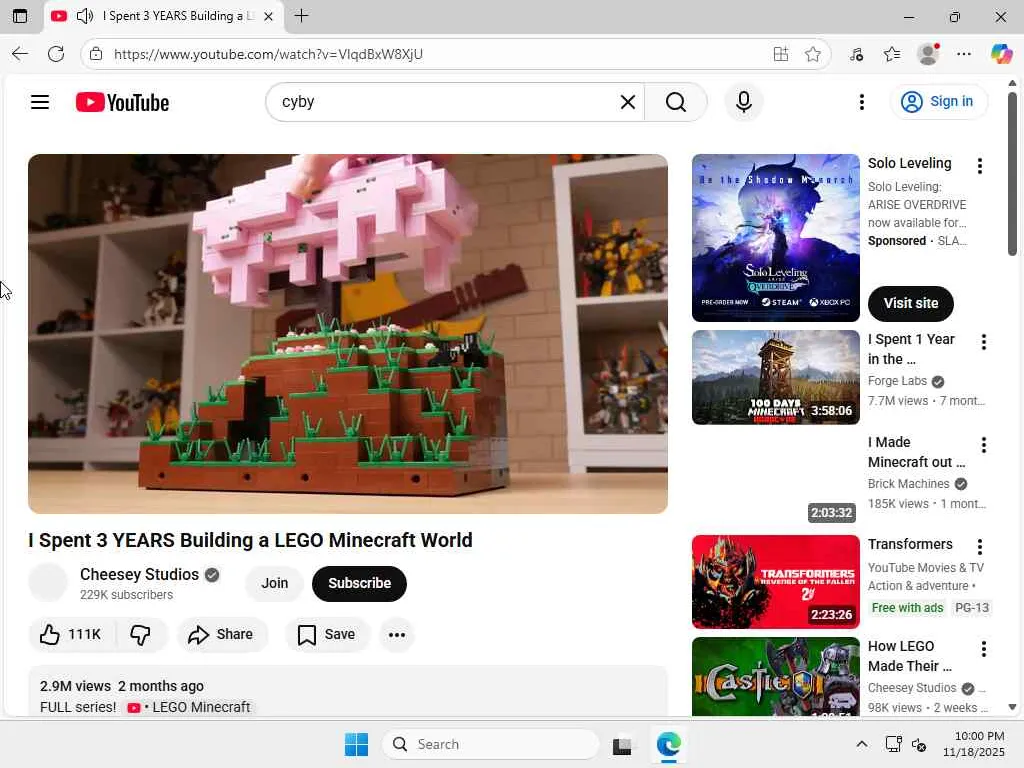Save the video to playlist

point(327,634)
